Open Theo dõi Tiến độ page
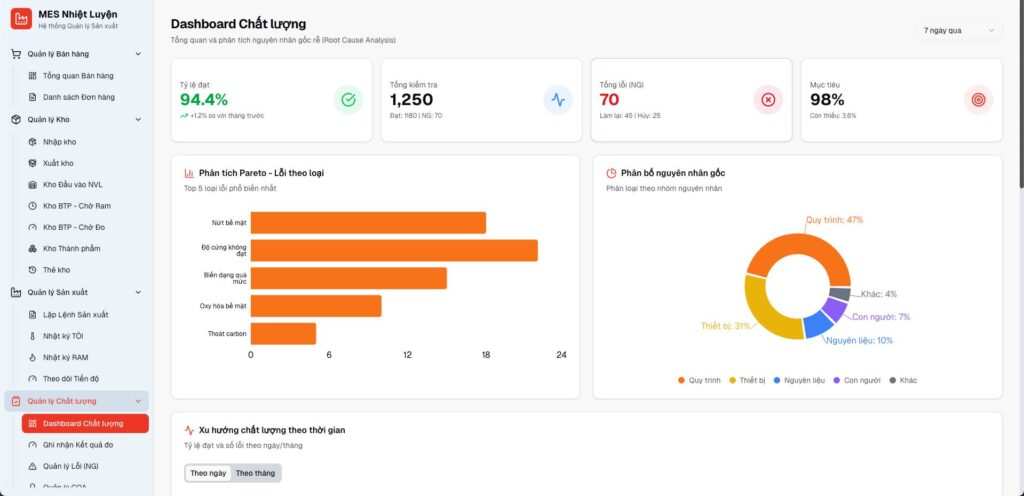The width and height of the screenshot is (1024, 496). [71, 379]
